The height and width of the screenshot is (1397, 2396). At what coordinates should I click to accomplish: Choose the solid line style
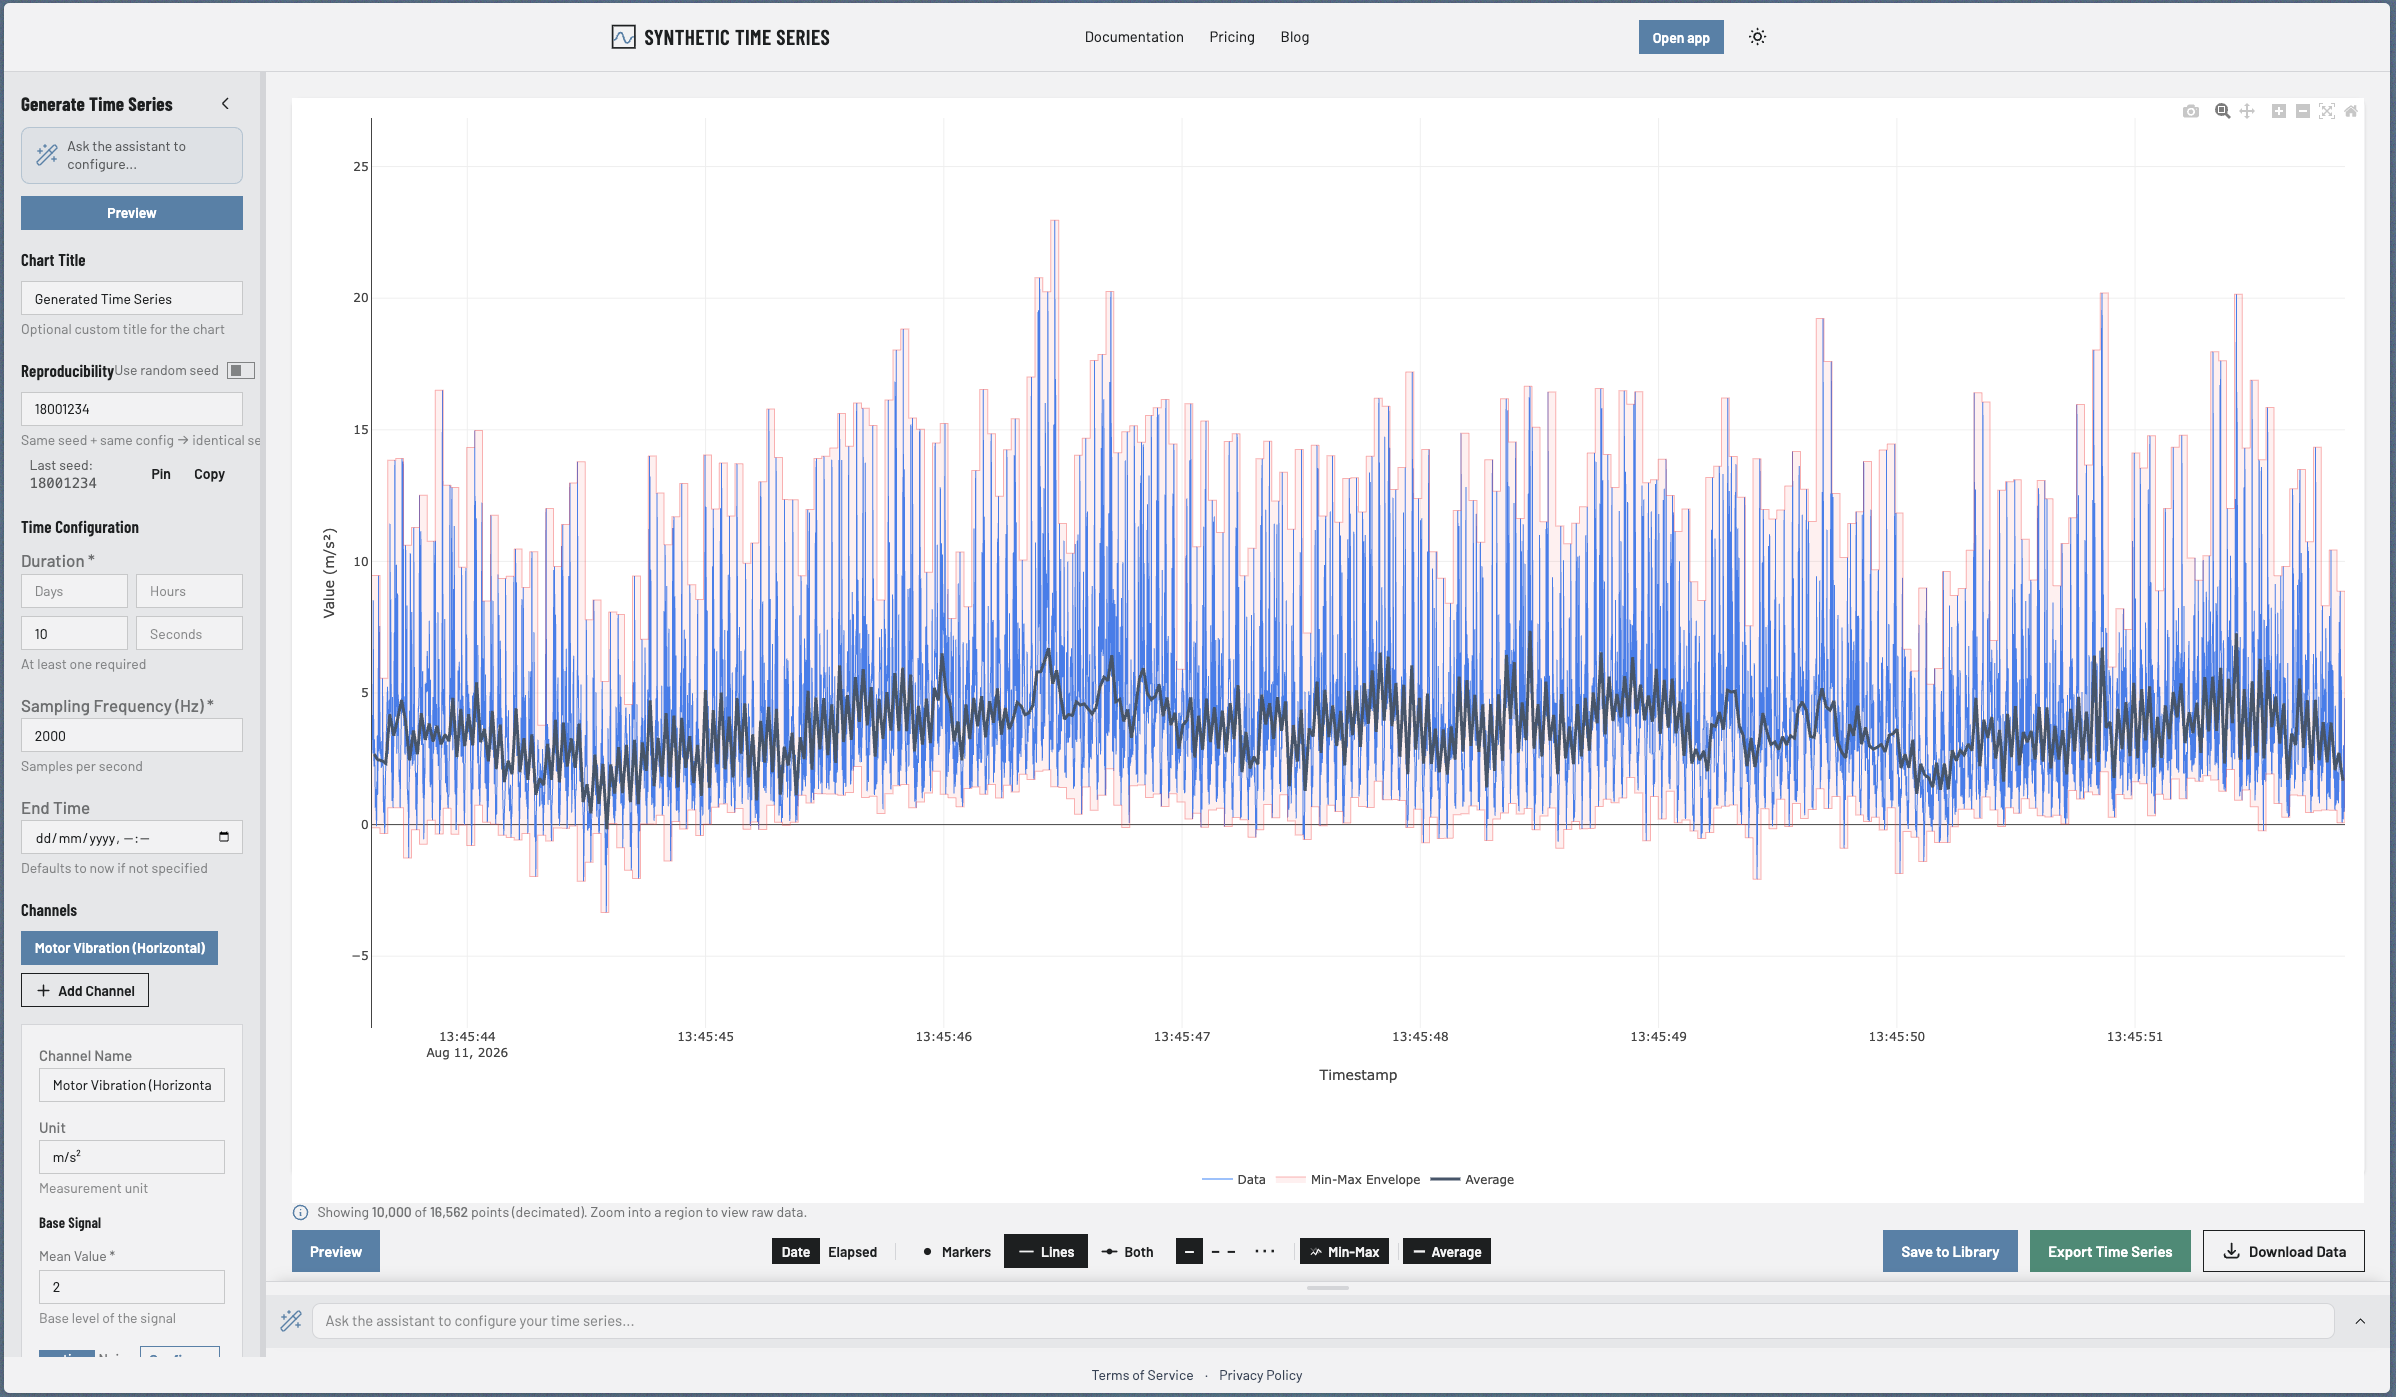(x=1189, y=1252)
